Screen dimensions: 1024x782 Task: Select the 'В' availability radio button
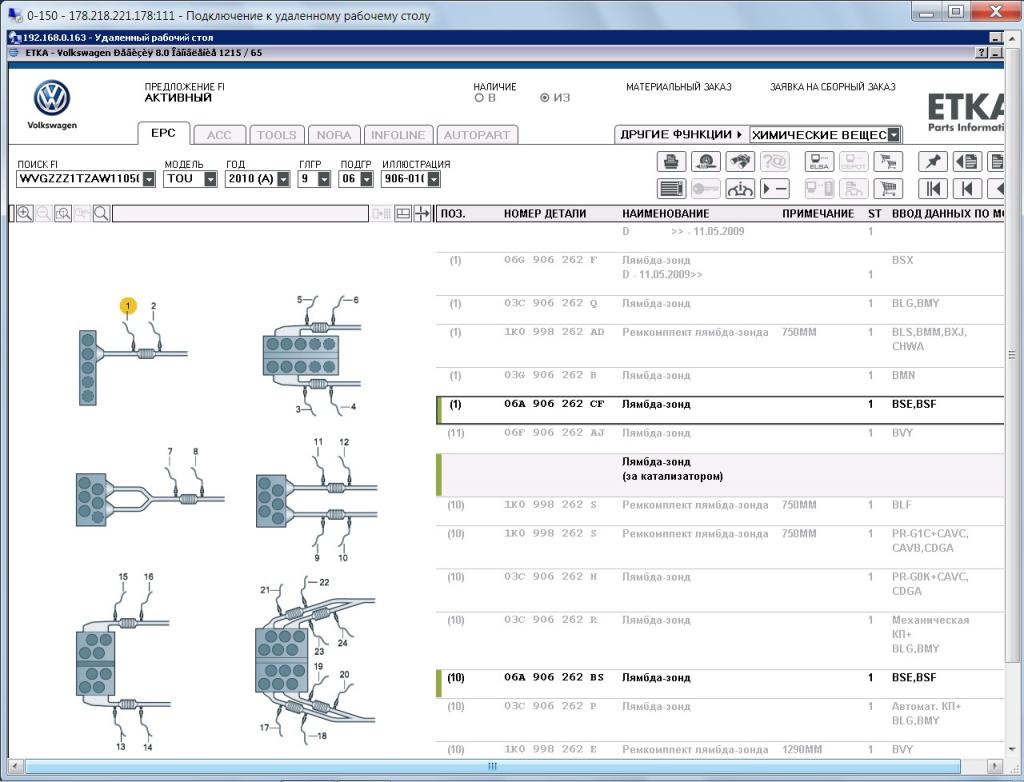click(x=479, y=98)
